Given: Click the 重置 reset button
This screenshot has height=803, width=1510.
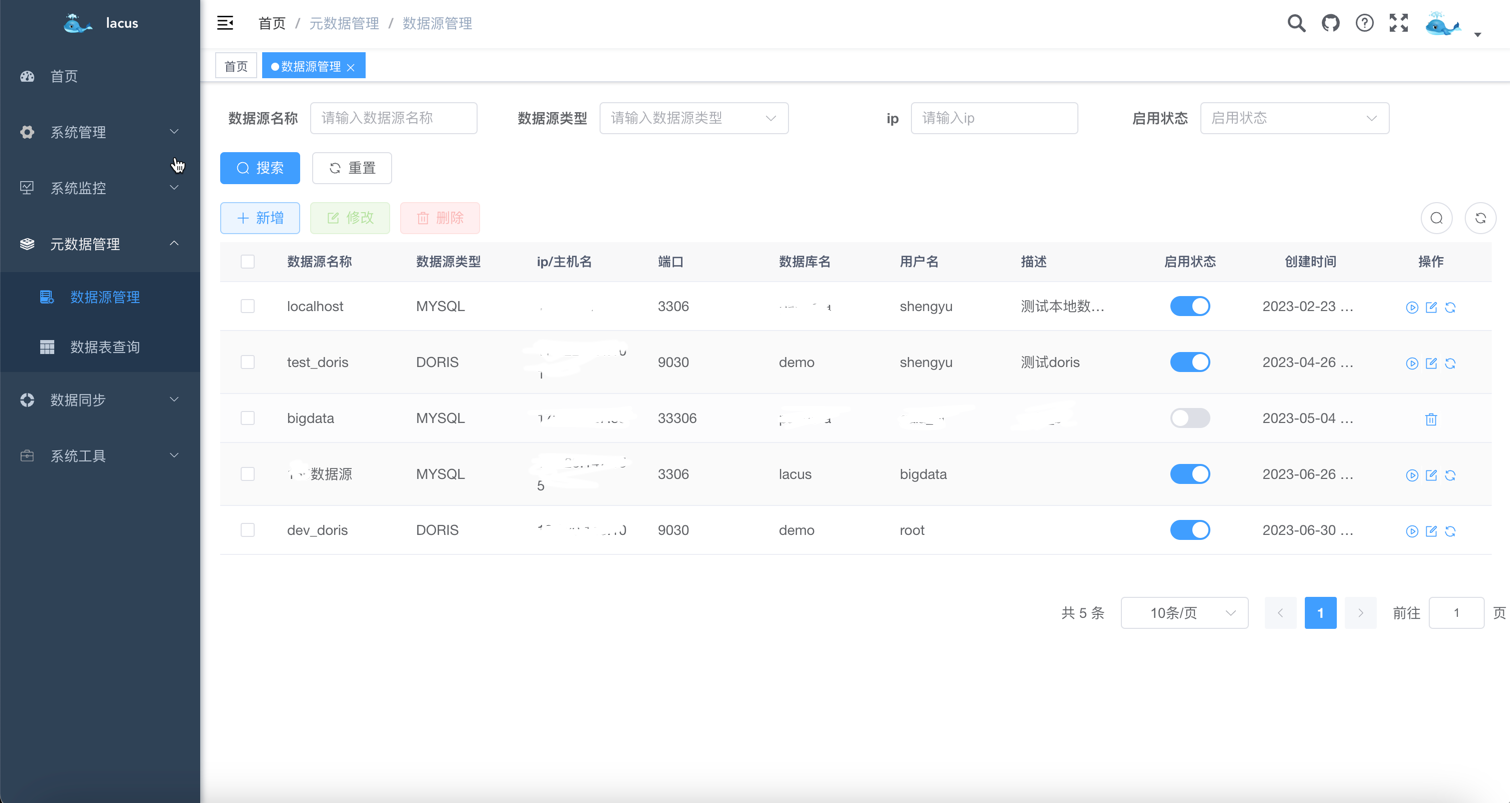Looking at the screenshot, I should click(352, 168).
